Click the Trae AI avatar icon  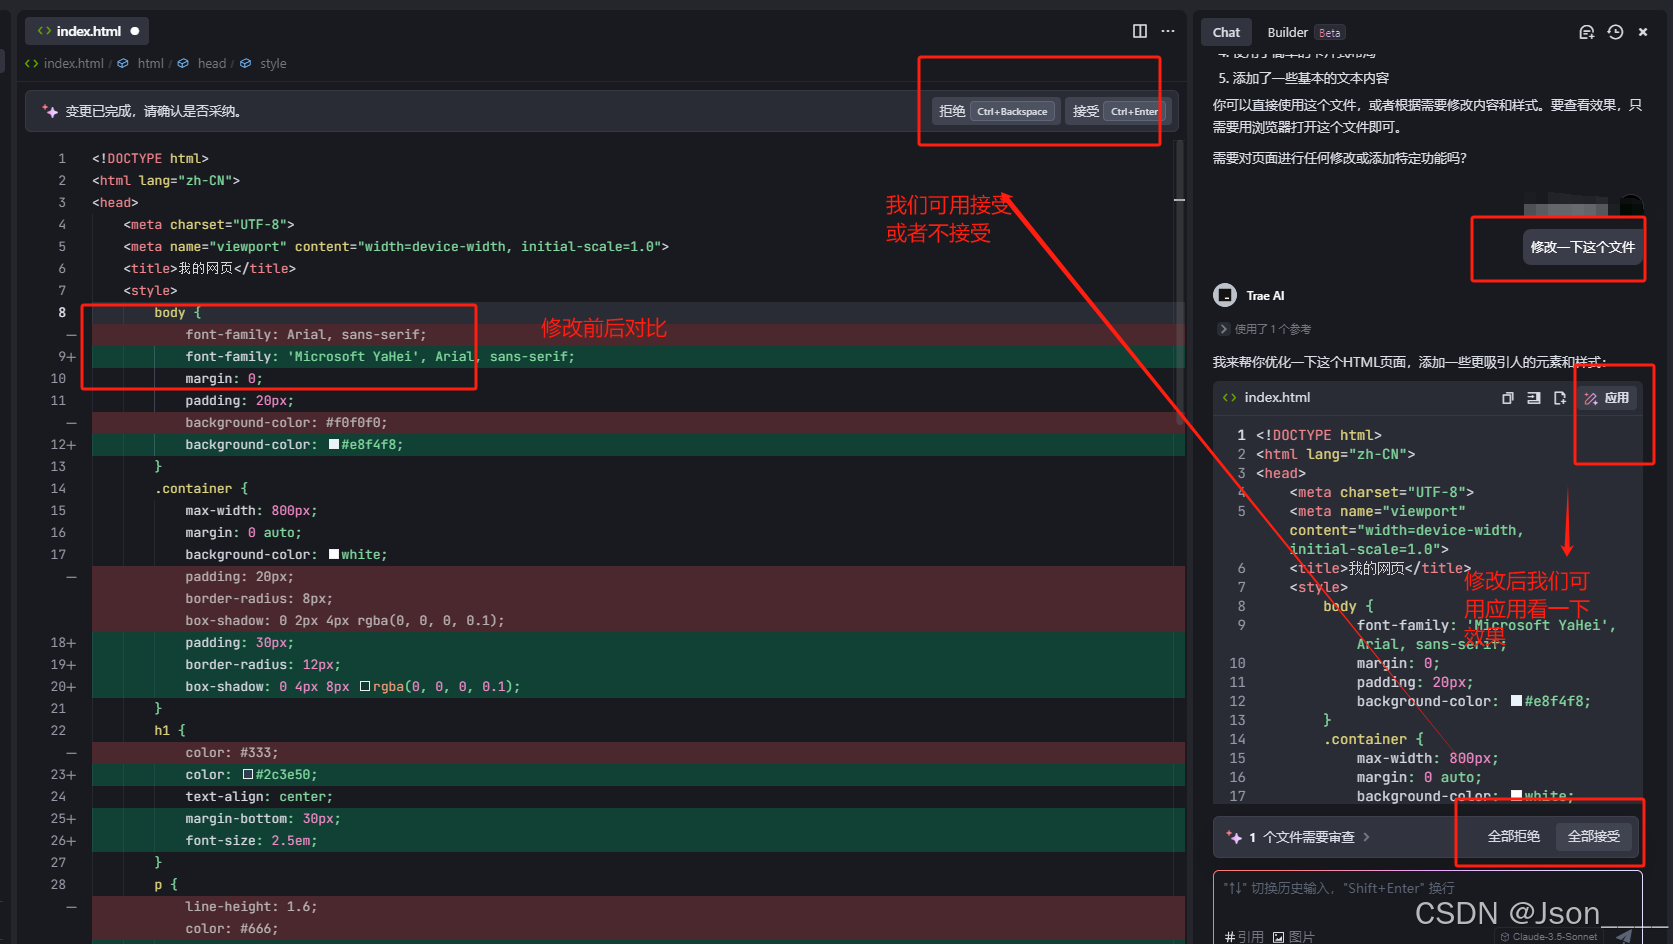tap(1225, 295)
